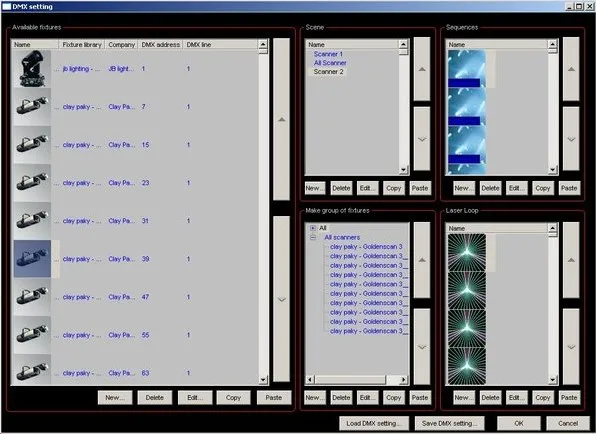Click the large up arrow button in Sequences panel
This screenshot has height=434, width=596.
(x=571, y=69)
